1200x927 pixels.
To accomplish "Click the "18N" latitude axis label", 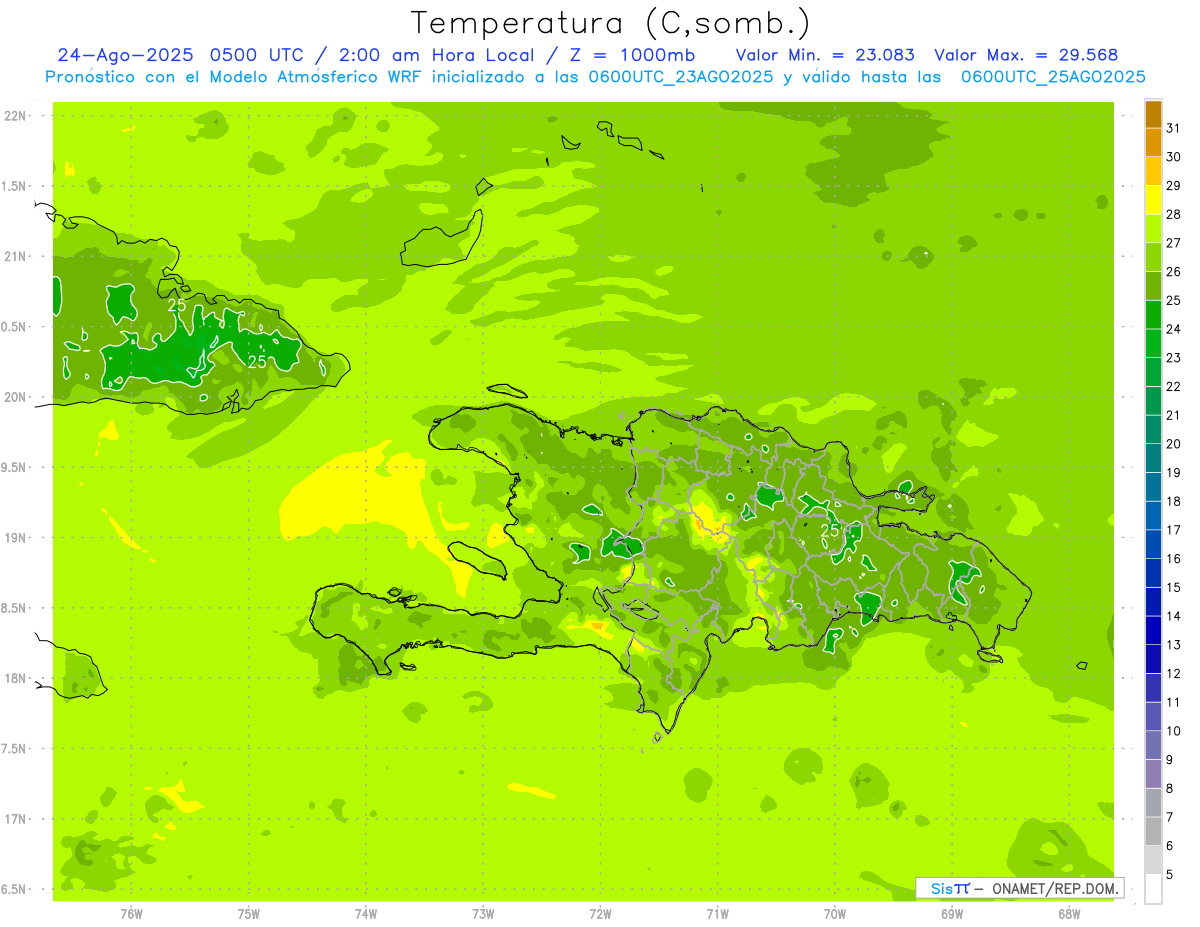I will [x=17, y=679].
